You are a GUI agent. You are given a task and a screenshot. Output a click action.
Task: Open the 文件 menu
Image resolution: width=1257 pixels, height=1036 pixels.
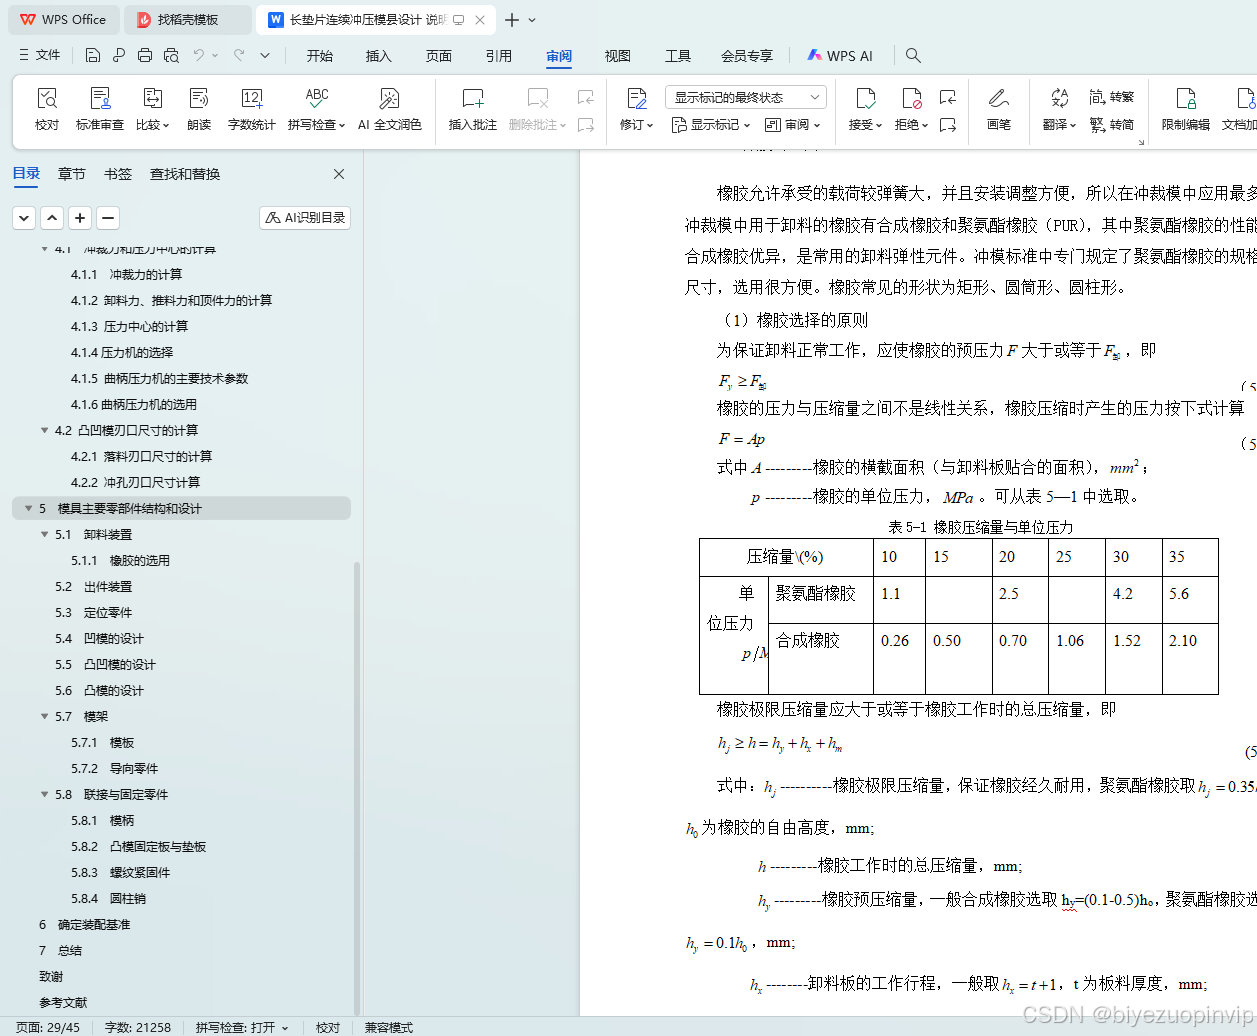point(40,55)
